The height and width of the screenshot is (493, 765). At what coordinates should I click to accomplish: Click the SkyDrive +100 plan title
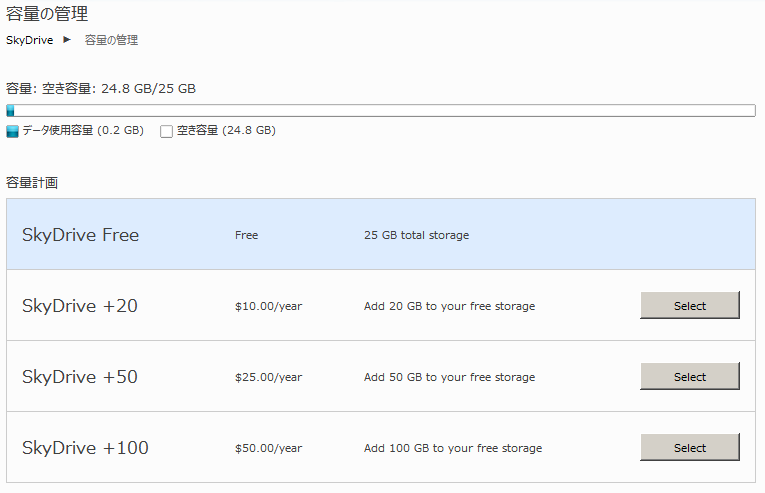click(x=85, y=448)
